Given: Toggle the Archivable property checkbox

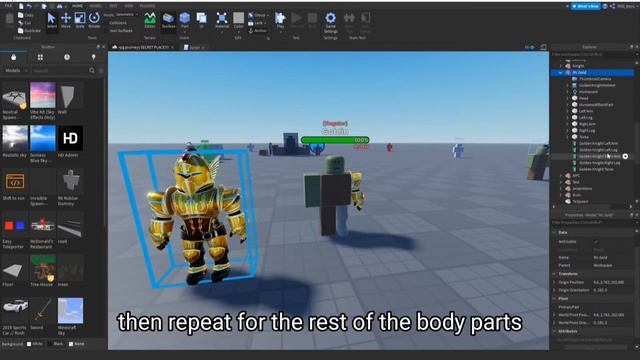Looking at the screenshot, I should coord(596,242).
